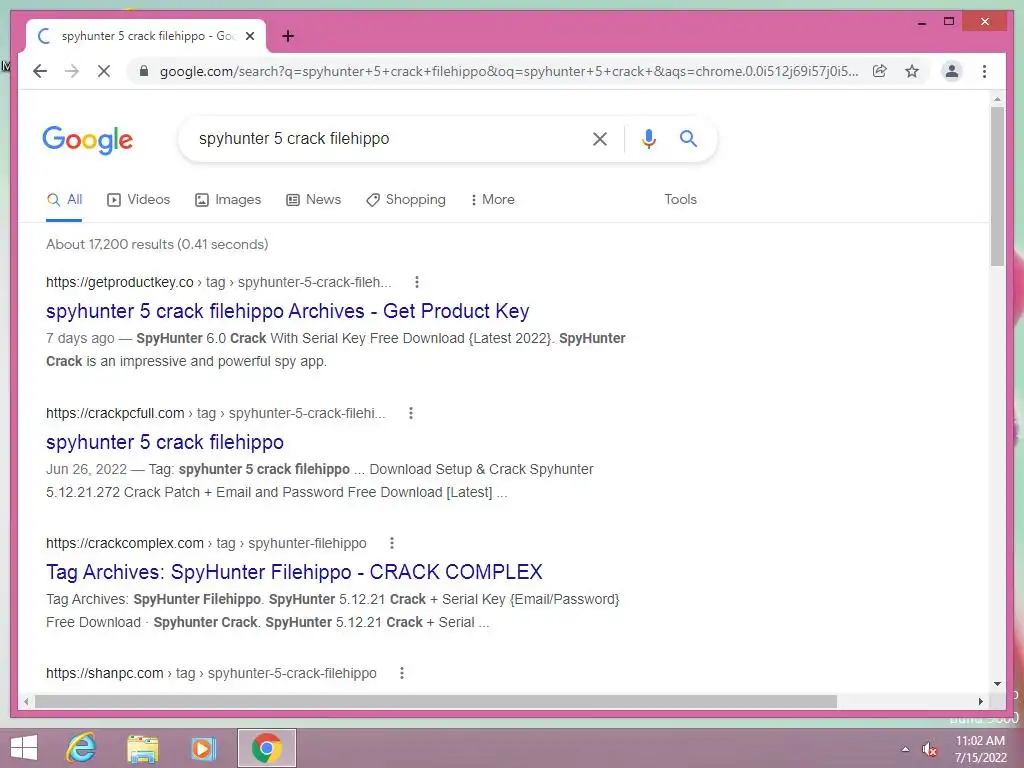Open the Windows Start button
This screenshot has width=1024, height=768.
coord(24,748)
